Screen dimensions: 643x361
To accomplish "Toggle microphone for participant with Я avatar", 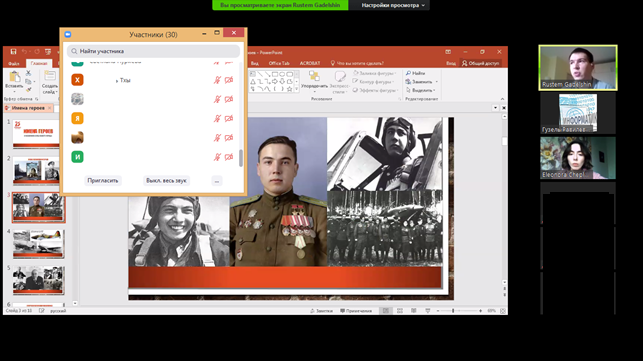I will [x=217, y=119].
